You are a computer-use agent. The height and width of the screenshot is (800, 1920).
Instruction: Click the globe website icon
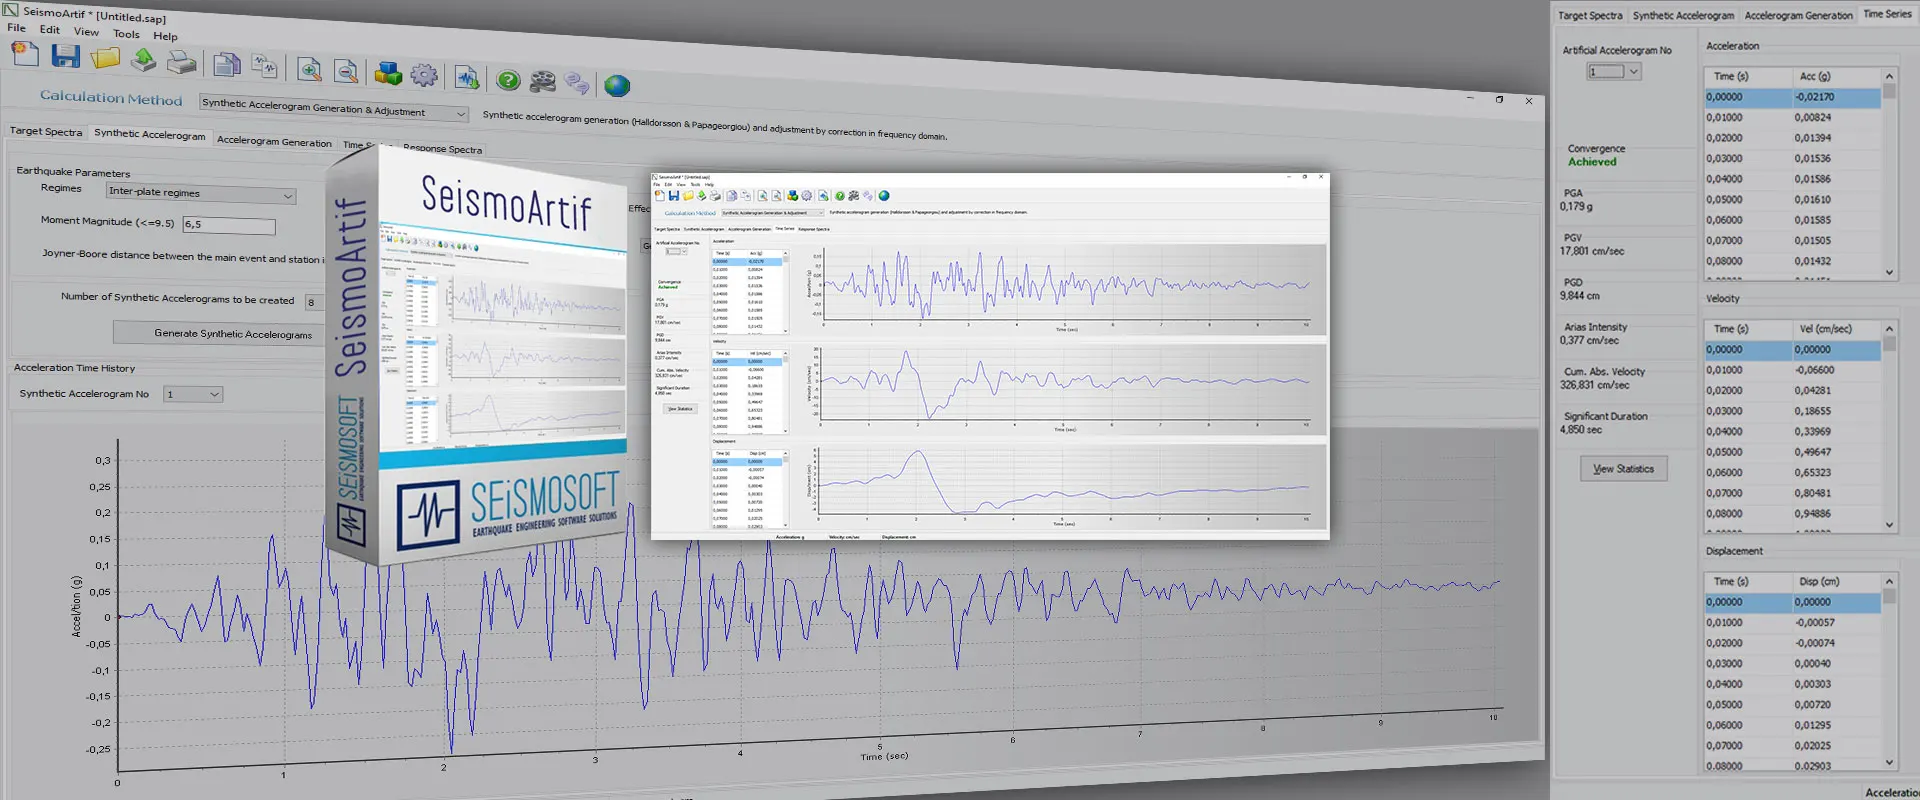pyautogui.click(x=617, y=85)
